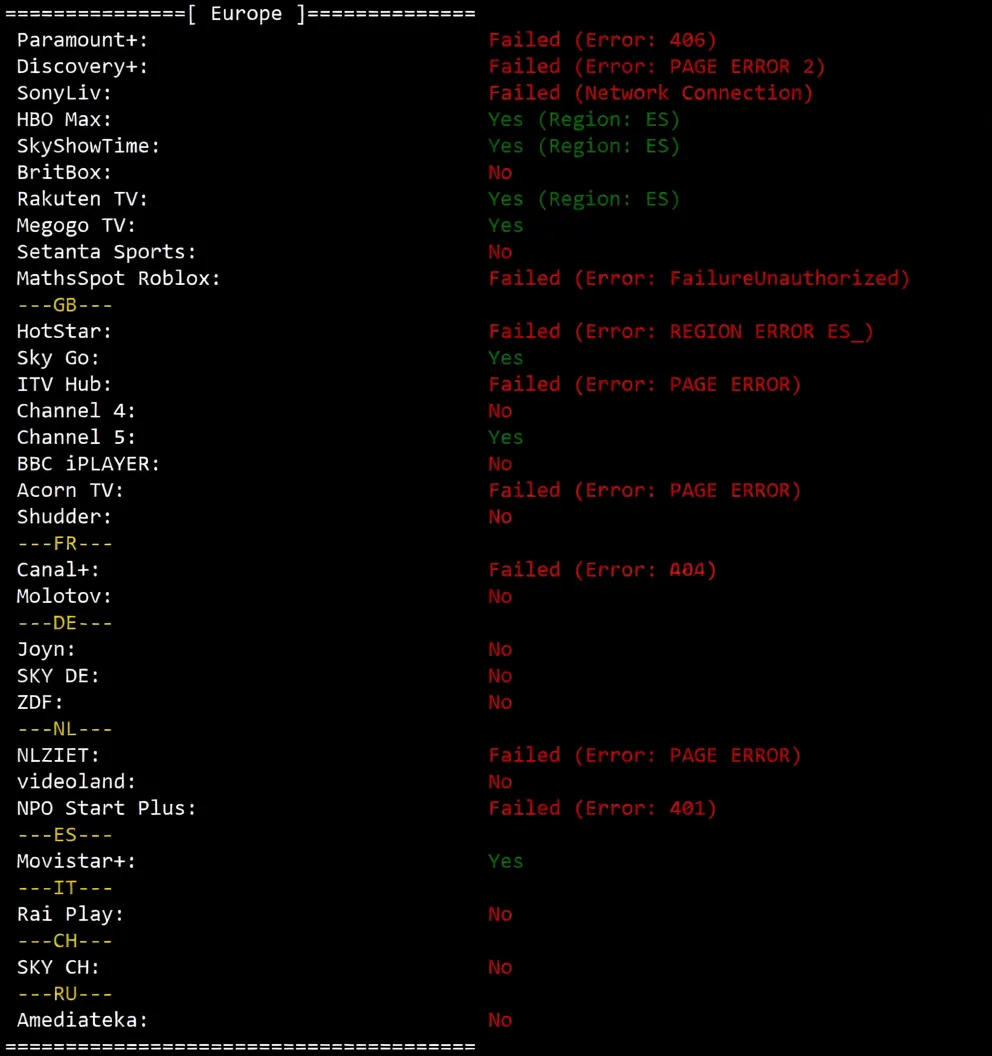
Task: Click the FR region separator
Action: [x=64, y=543]
